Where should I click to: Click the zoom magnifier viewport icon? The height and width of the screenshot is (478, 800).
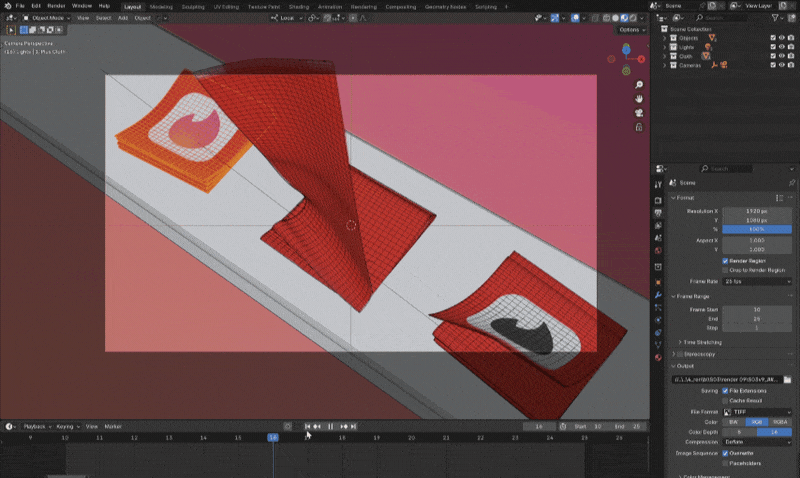(x=639, y=84)
